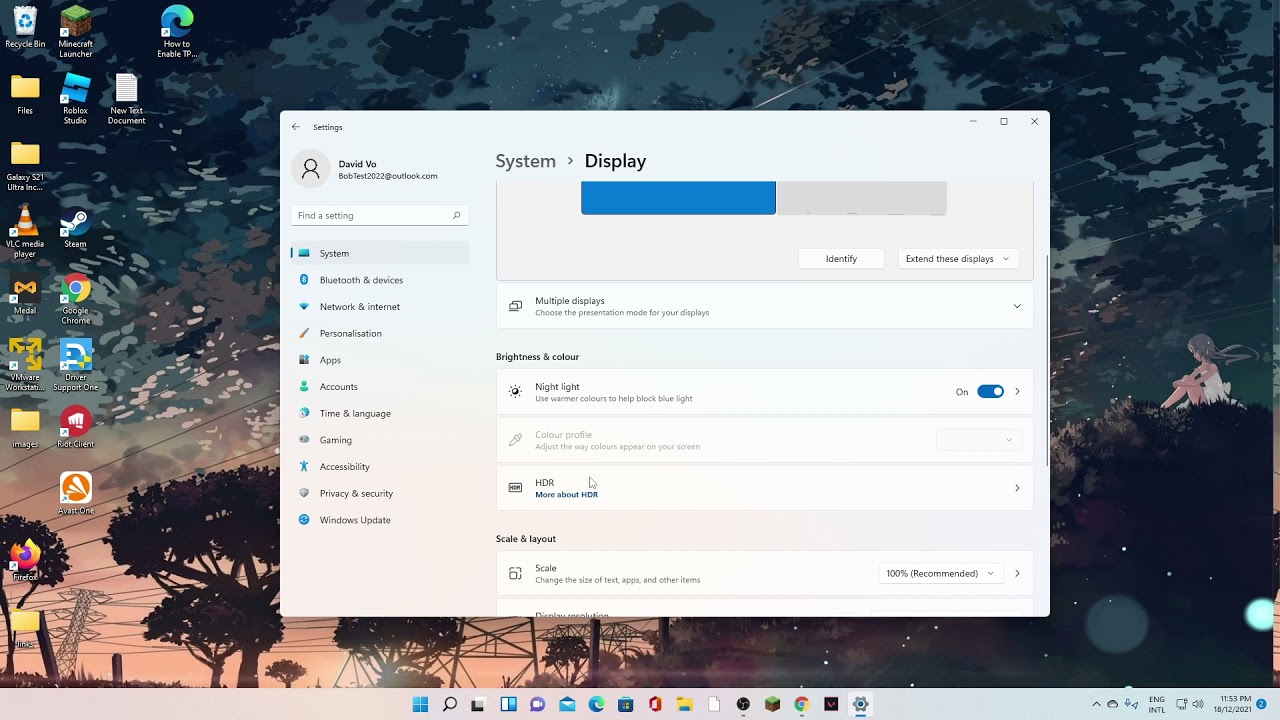Open File Explorer from the taskbar
The width and height of the screenshot is (1280, 720).
tap(684, 704)
